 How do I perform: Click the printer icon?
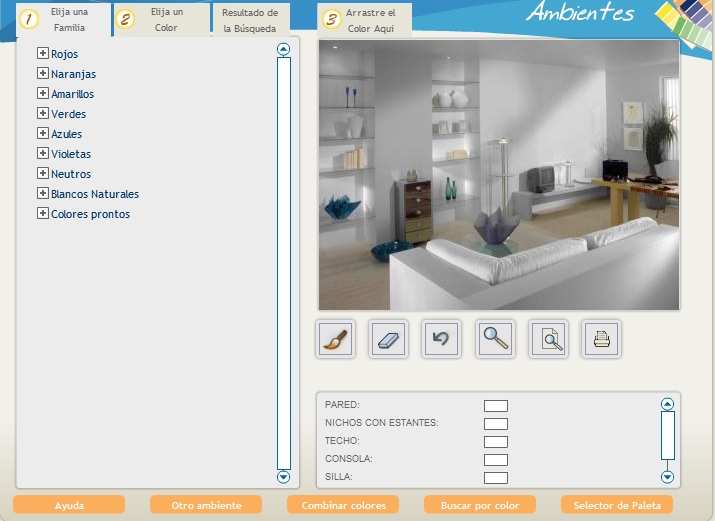coord(601,339)
